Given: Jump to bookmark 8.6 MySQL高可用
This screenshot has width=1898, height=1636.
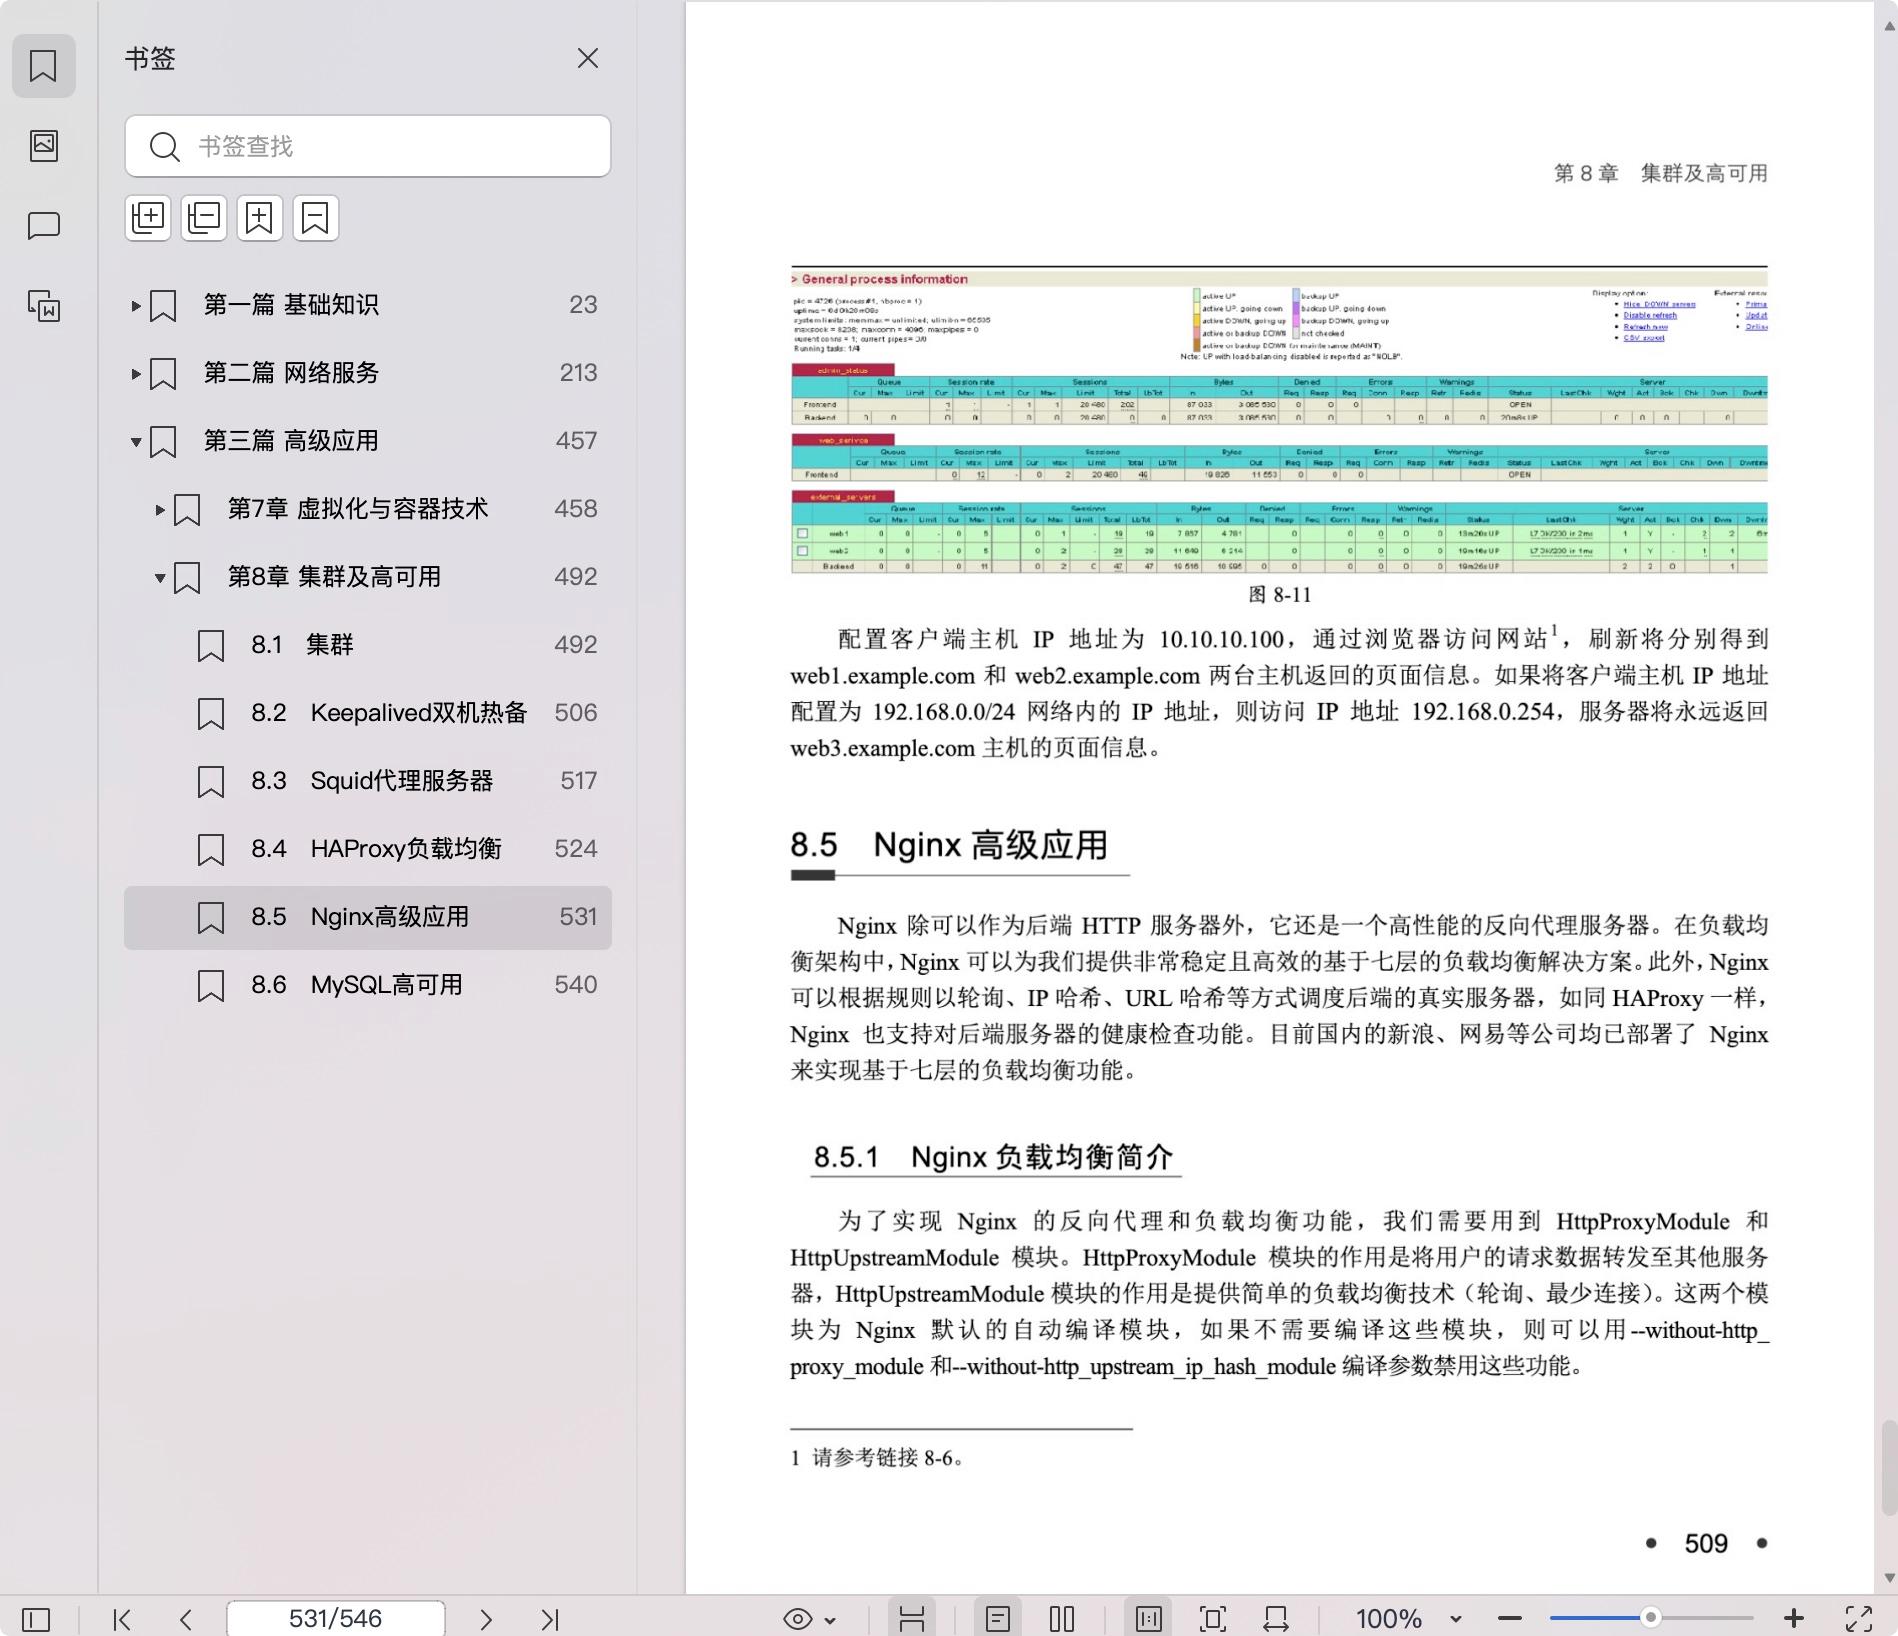Looking at the screenshot, I should click(368, 985).
